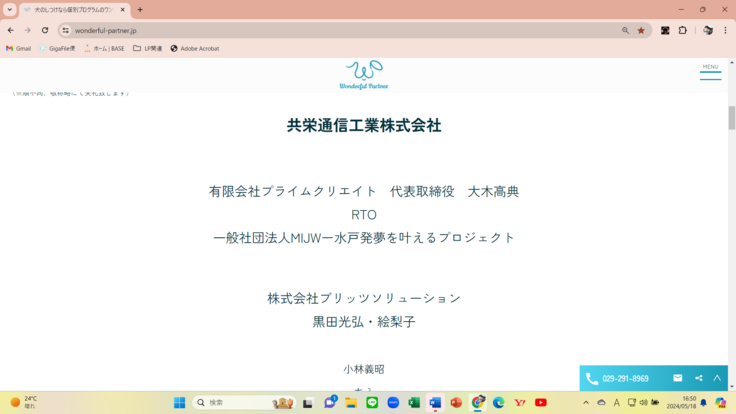Click the zoom magnifier icon in address bar

(x=626, y=30)
